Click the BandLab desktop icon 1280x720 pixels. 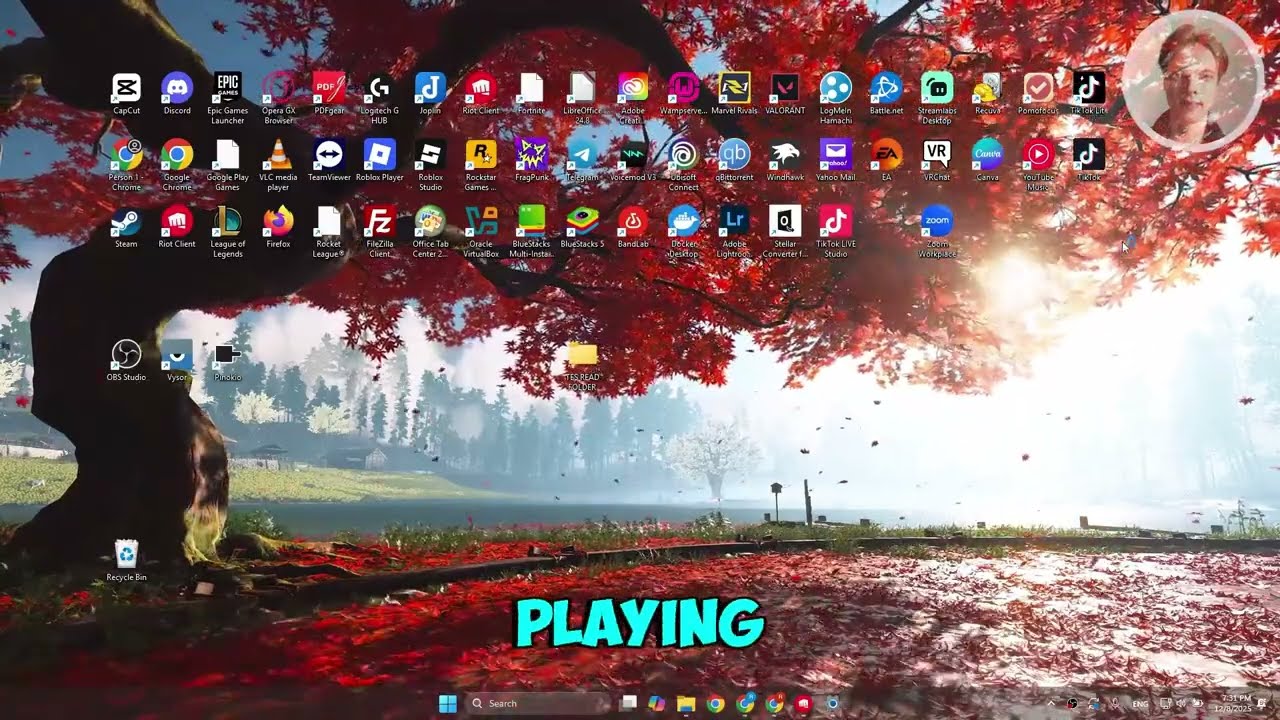click(x=633, y=221)
